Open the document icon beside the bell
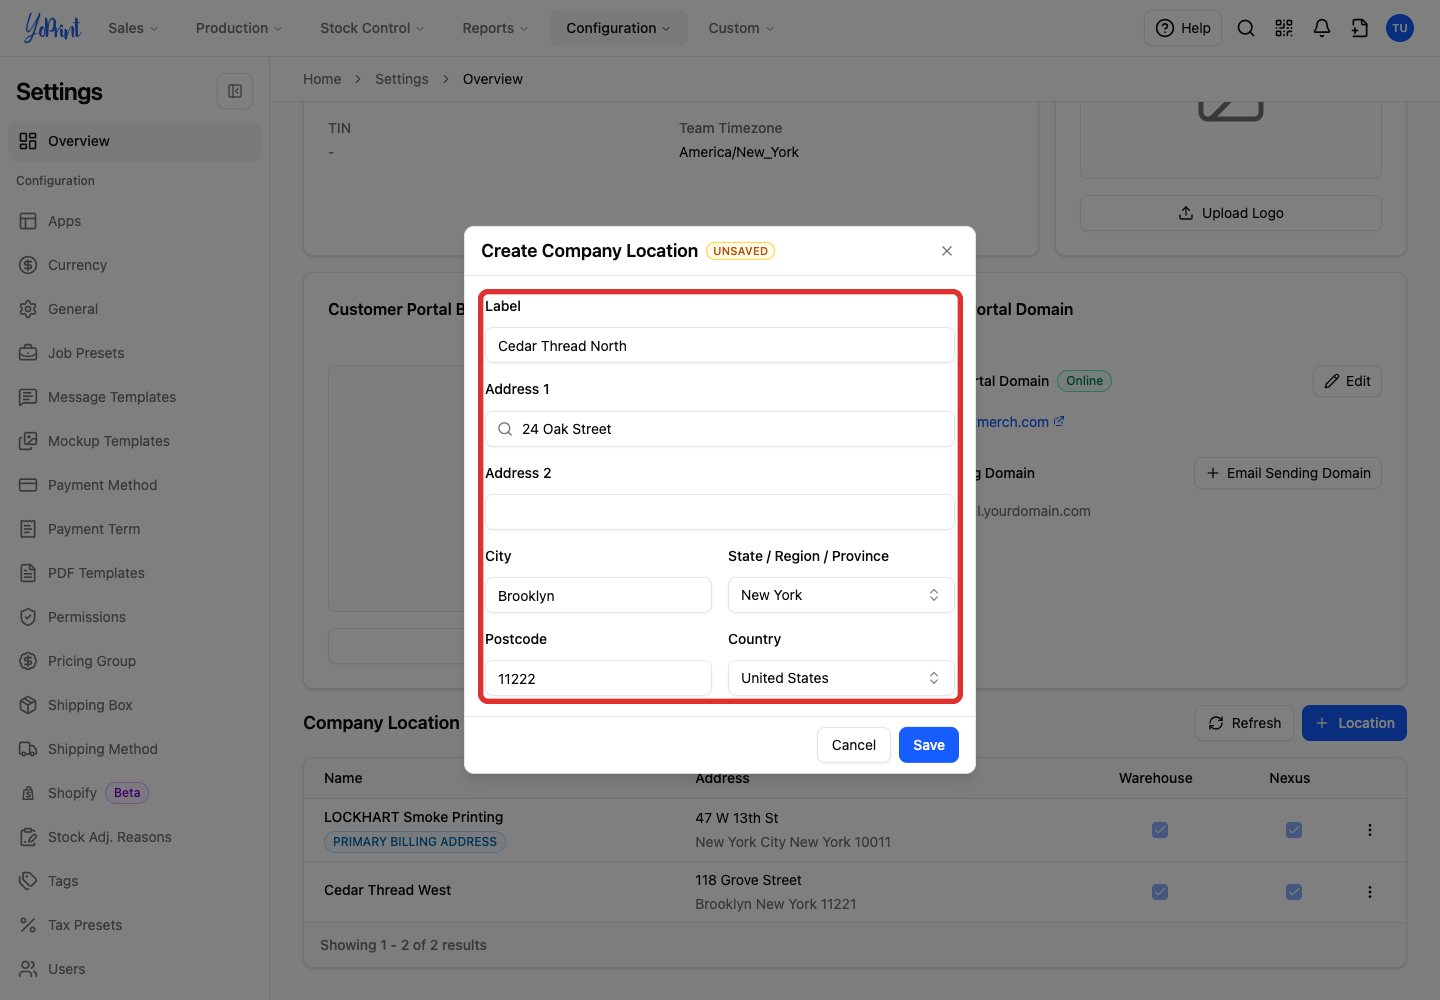Screen dimensions: 1440x1000 tap(1360, 28)
